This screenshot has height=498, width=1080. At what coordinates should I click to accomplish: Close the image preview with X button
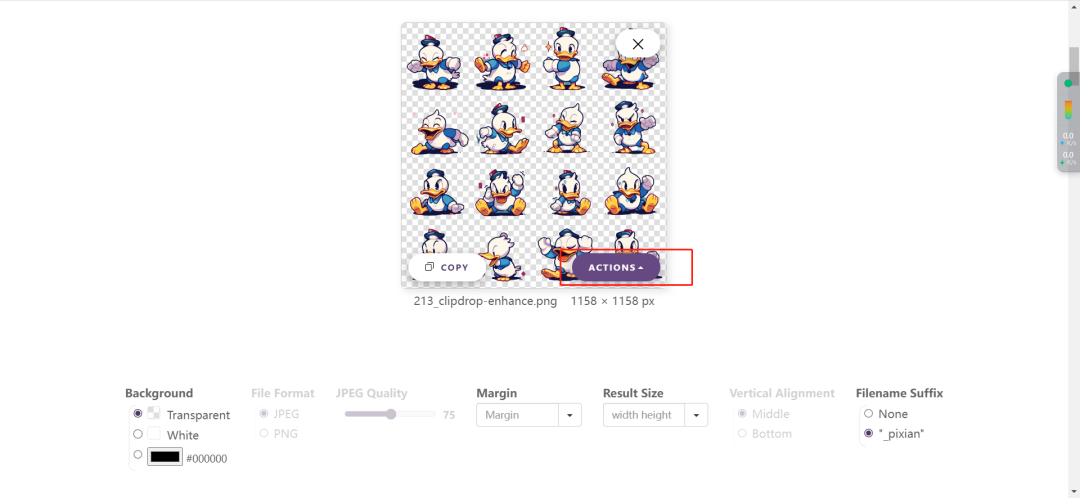point(638,44)
